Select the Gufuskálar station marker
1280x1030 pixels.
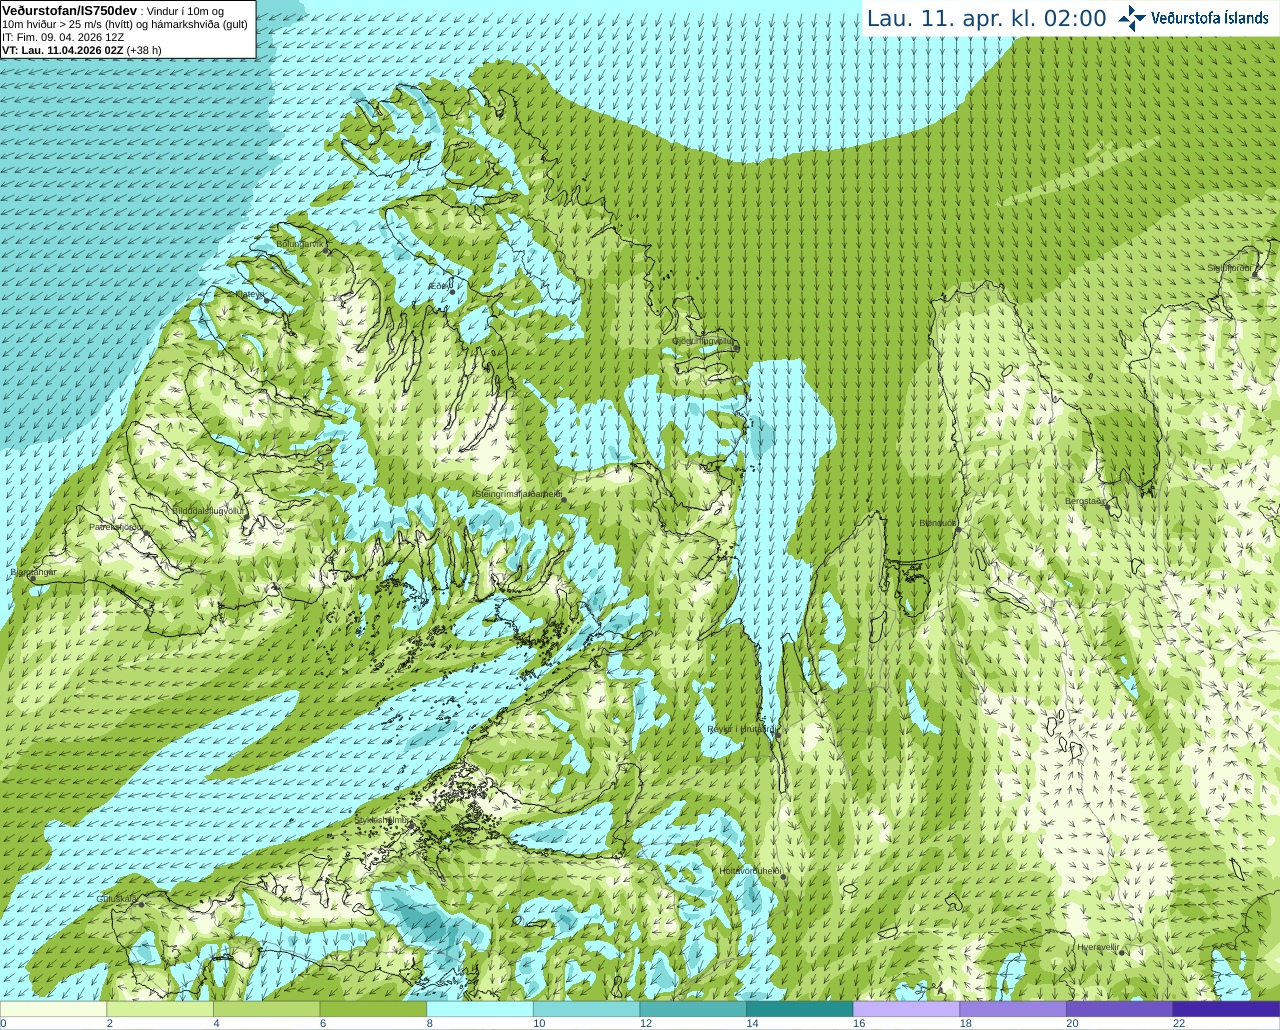[x=141, y=904]
